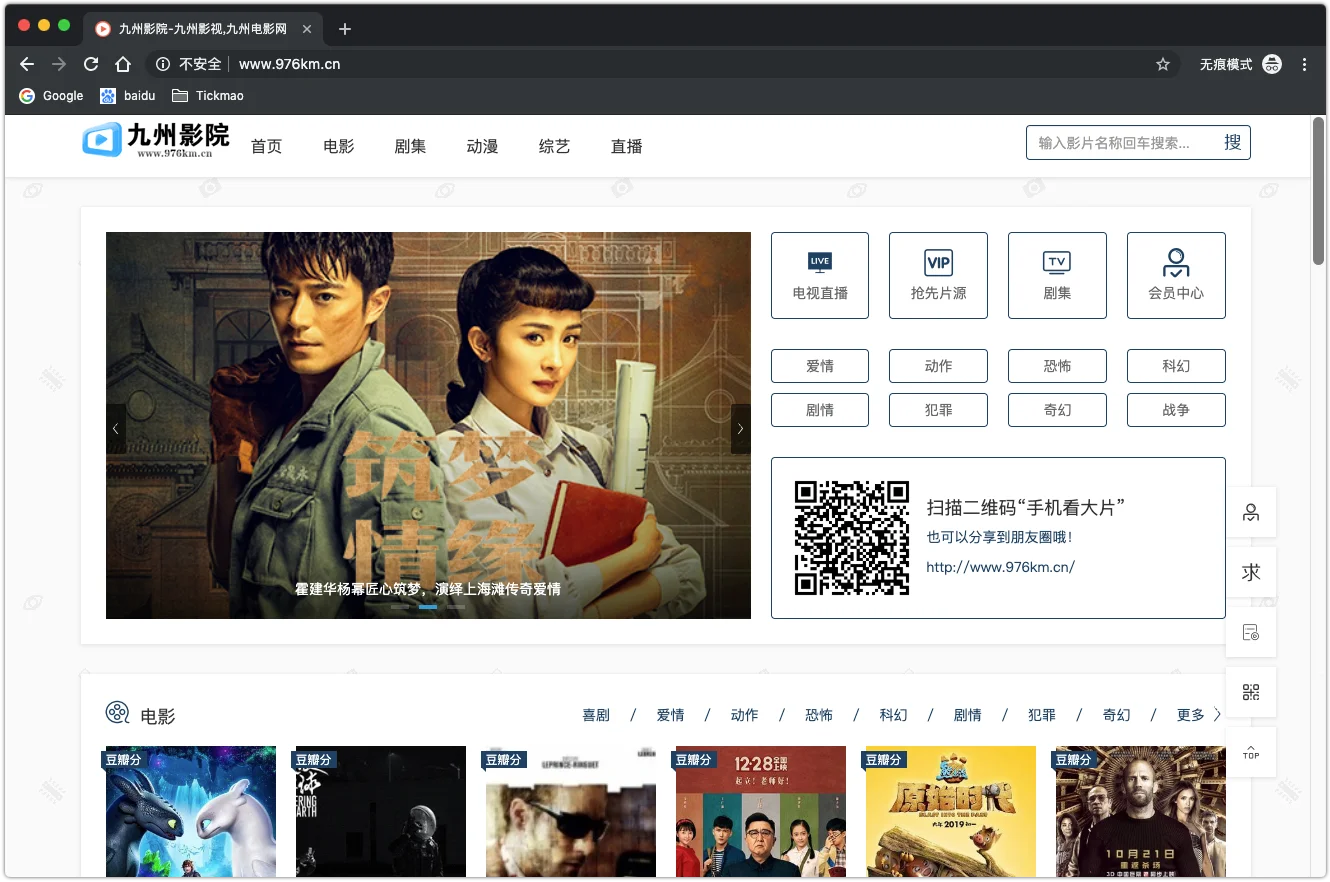Click the 搜 search button
This screenshot has width=1330, height=882.
click(x=1233, y=143)
